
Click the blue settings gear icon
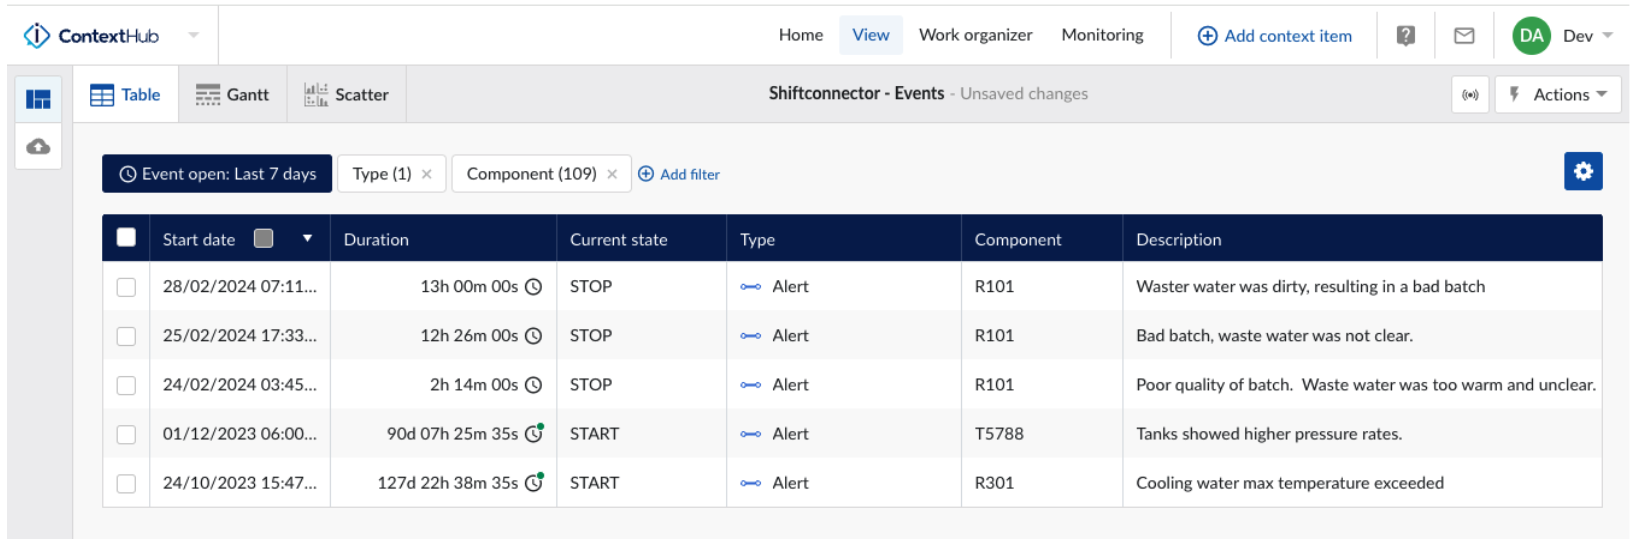pos(1582,171)
